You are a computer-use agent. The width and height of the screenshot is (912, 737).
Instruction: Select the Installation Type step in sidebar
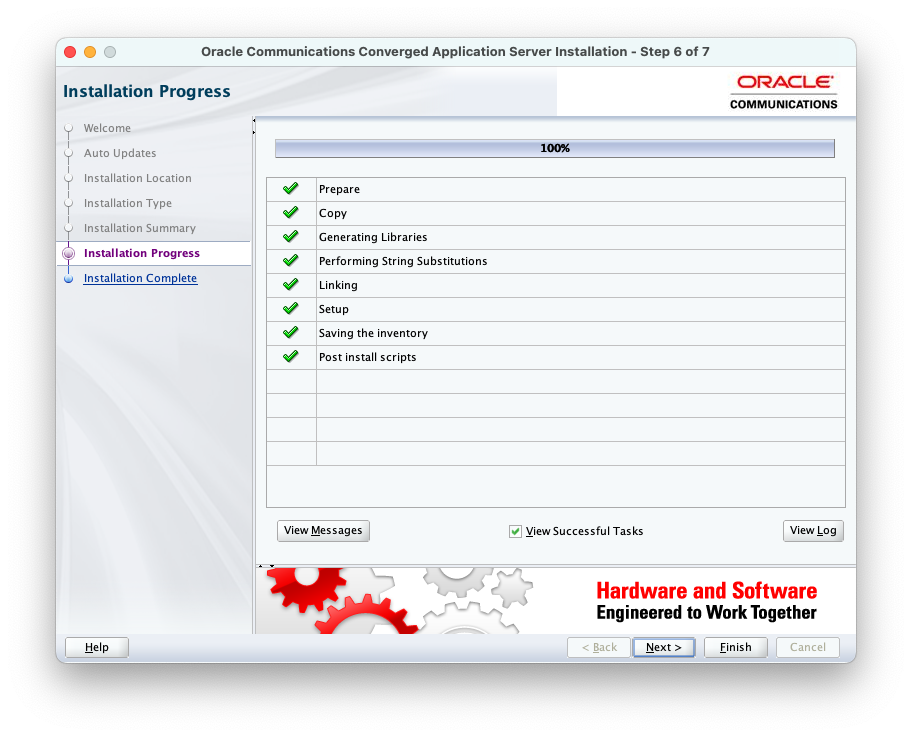click(128, 203)
